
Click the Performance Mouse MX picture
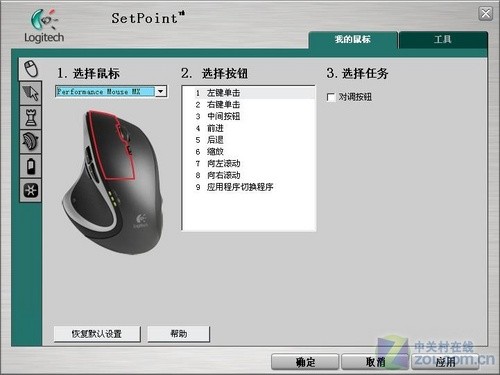tap(113, 182)
